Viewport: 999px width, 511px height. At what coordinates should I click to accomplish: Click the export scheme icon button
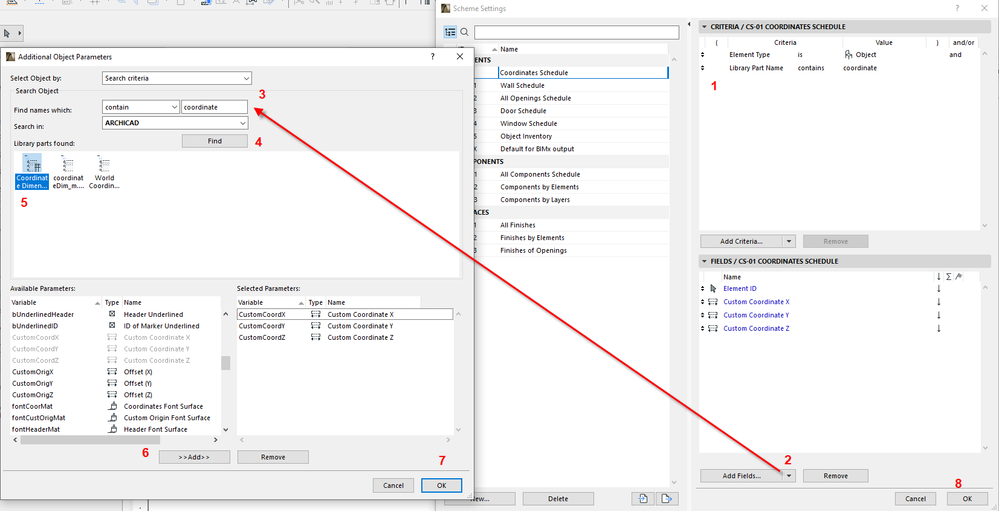pyautogui.click(x=666, y=498)
